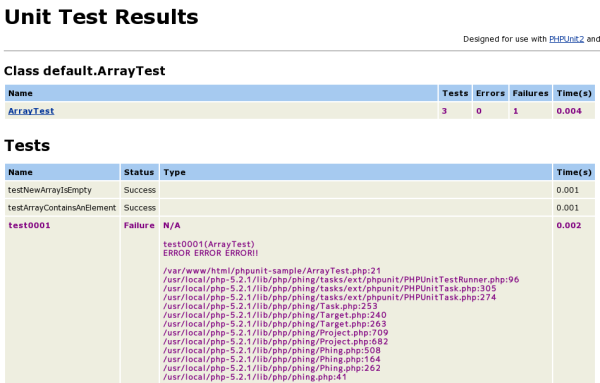
Task: Select the 0.002 time of test0001
Action: click(x=569, y=225)
